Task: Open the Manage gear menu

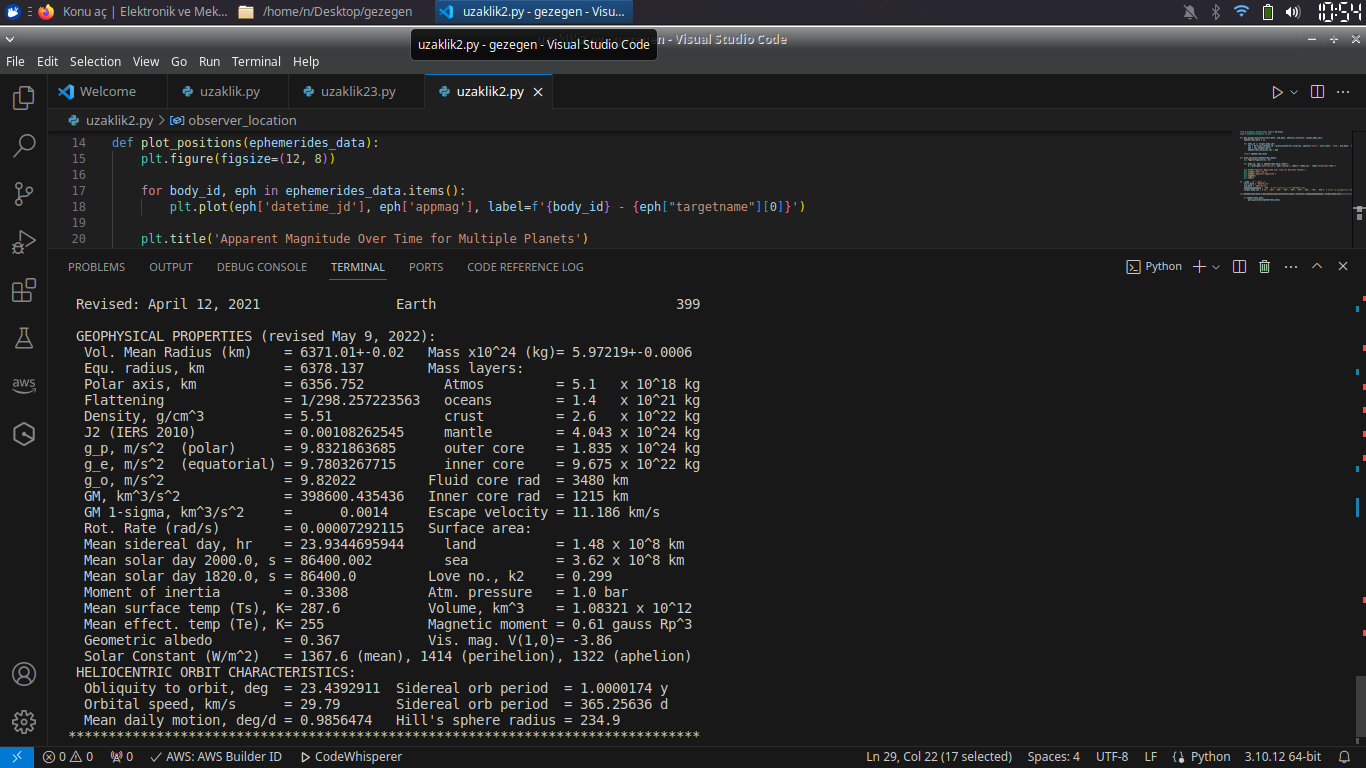Action: 24,722
